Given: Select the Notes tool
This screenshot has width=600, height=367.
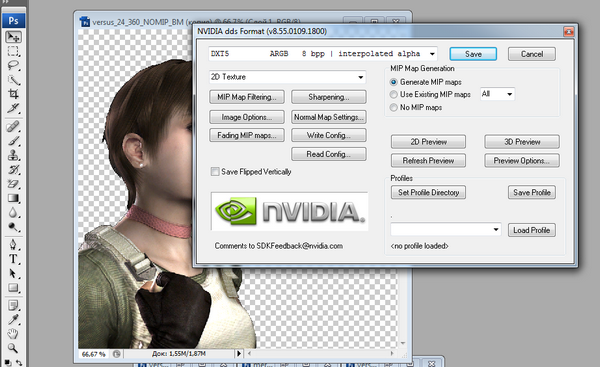Looking at the screenshot, I should click(13, 305).
